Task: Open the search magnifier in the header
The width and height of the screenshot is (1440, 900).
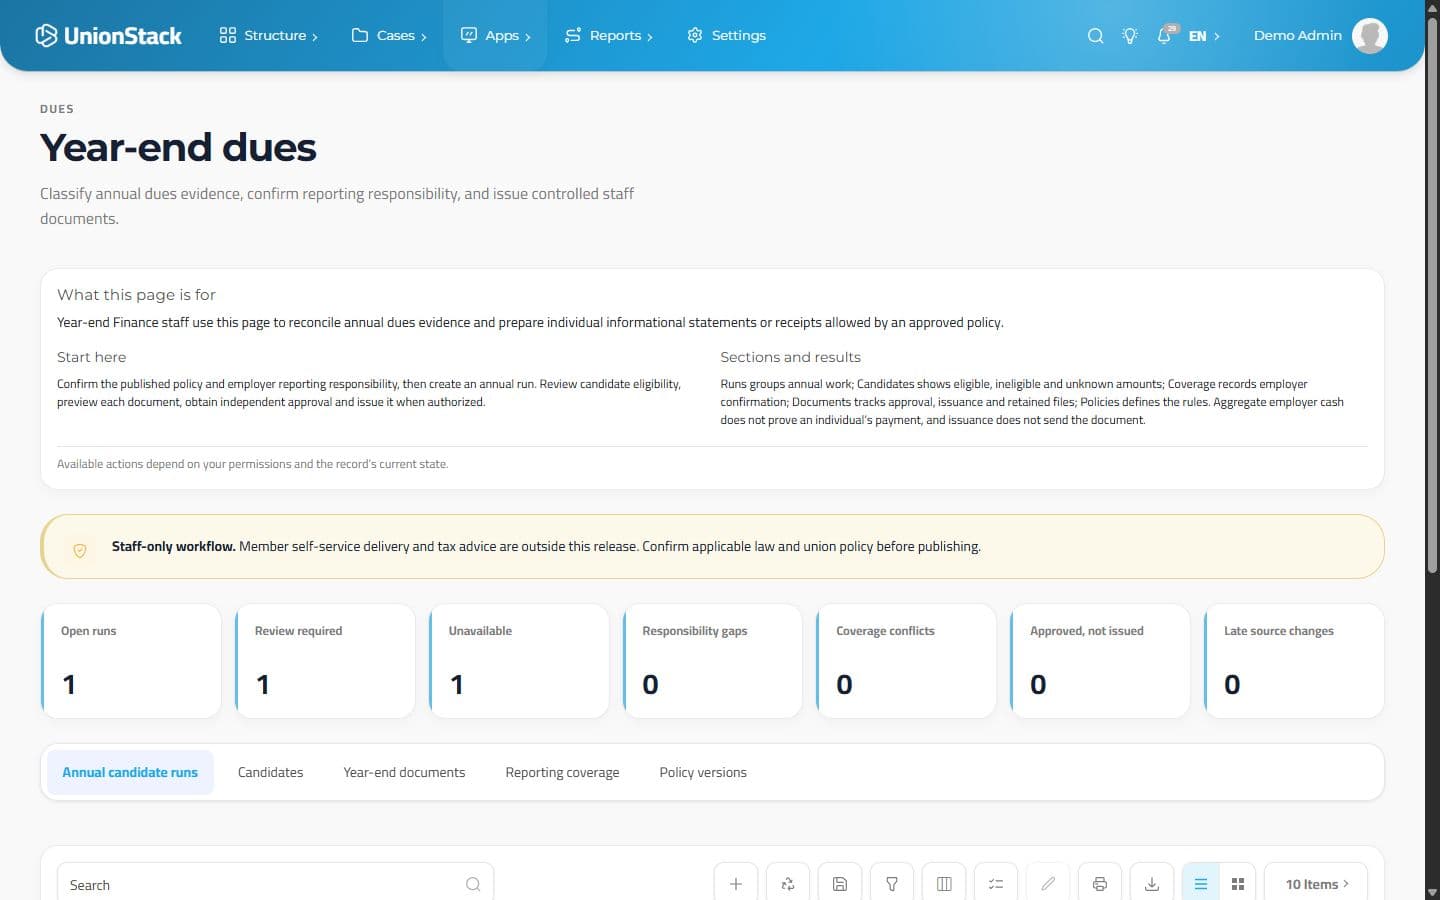Action: 1095,36
